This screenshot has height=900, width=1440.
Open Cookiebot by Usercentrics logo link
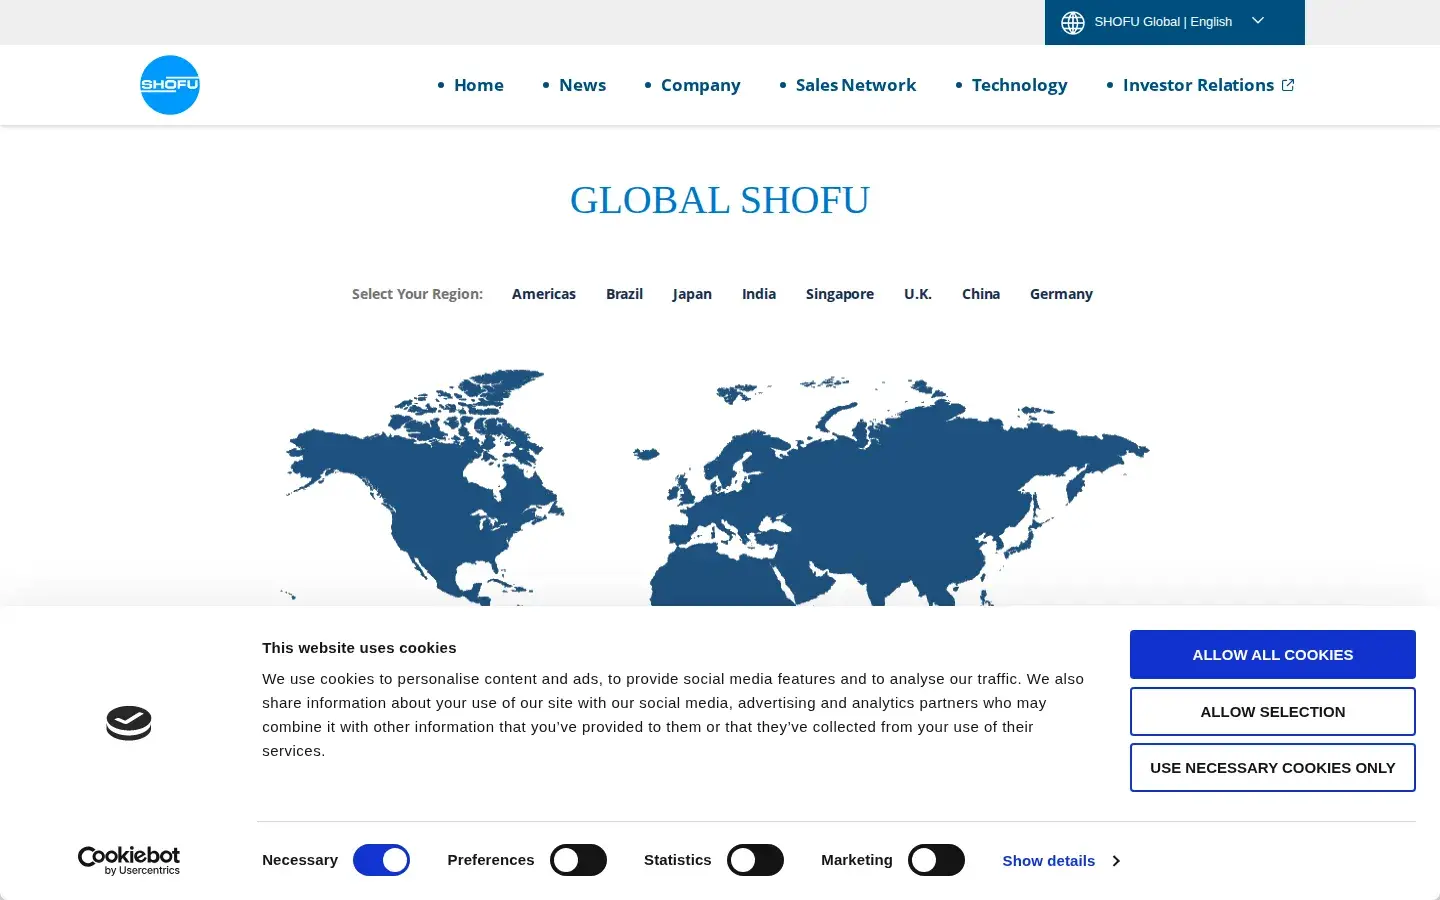[x=129, y=860]
